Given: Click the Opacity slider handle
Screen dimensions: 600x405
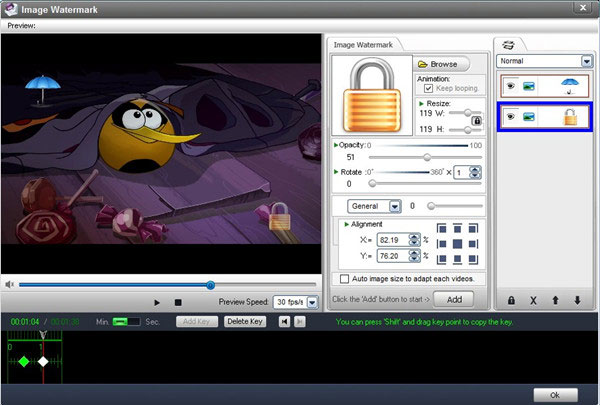Looking at the screenshot, I should (x=427, y=157).
